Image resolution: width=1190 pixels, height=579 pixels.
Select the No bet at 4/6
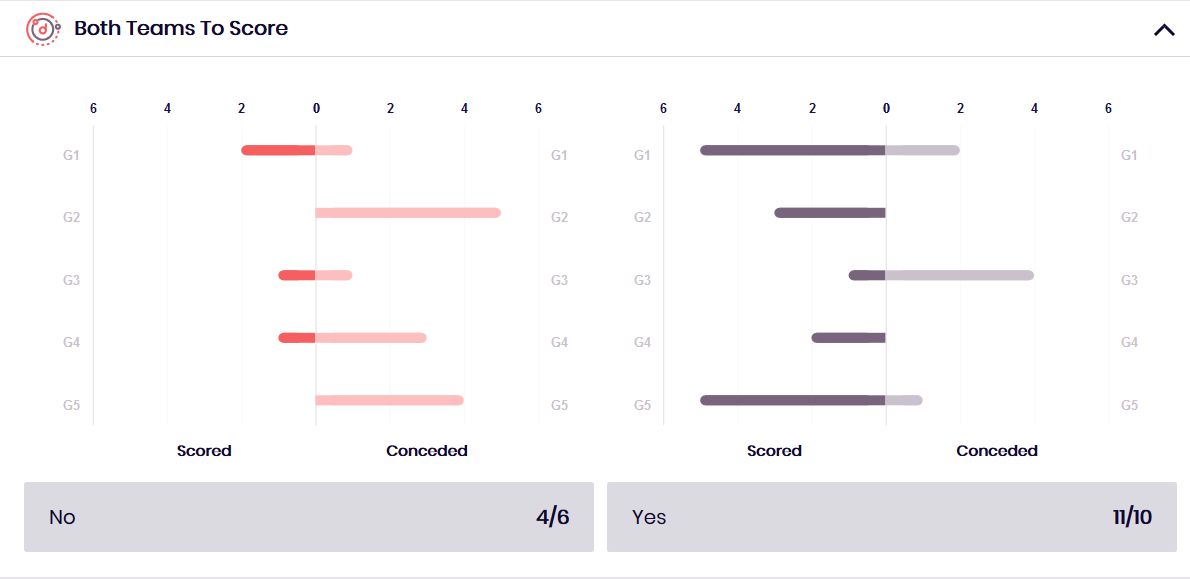[308, 517]
